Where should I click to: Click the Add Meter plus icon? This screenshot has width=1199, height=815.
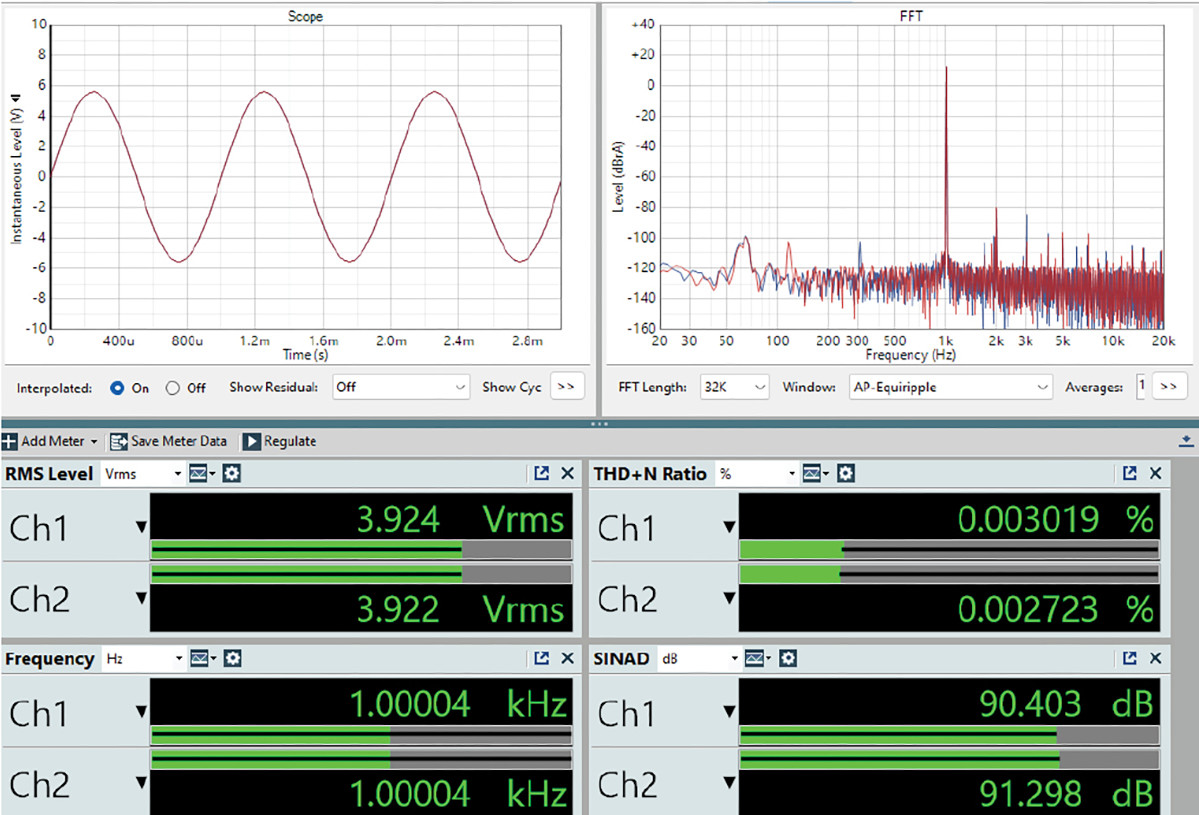[x=9, y=441]
